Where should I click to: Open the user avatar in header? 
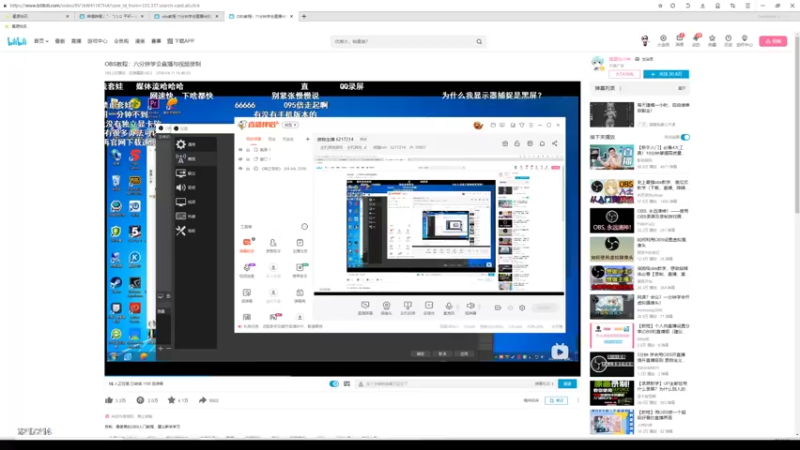[x=645, y=40]
